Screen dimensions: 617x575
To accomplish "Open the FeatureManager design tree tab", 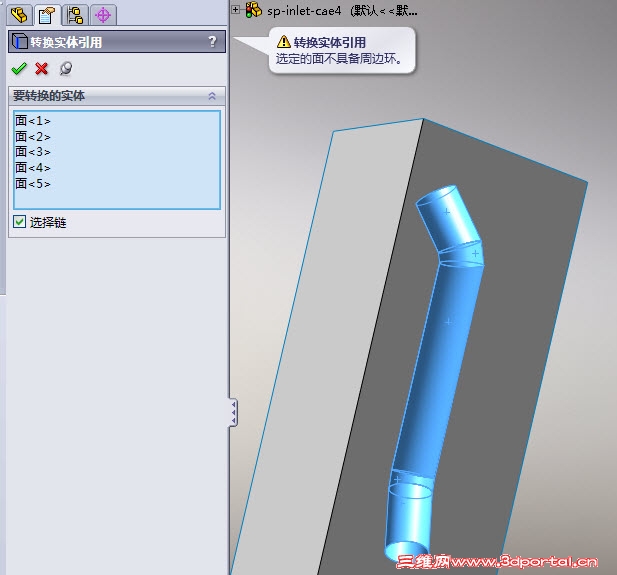I will [19, 15].
